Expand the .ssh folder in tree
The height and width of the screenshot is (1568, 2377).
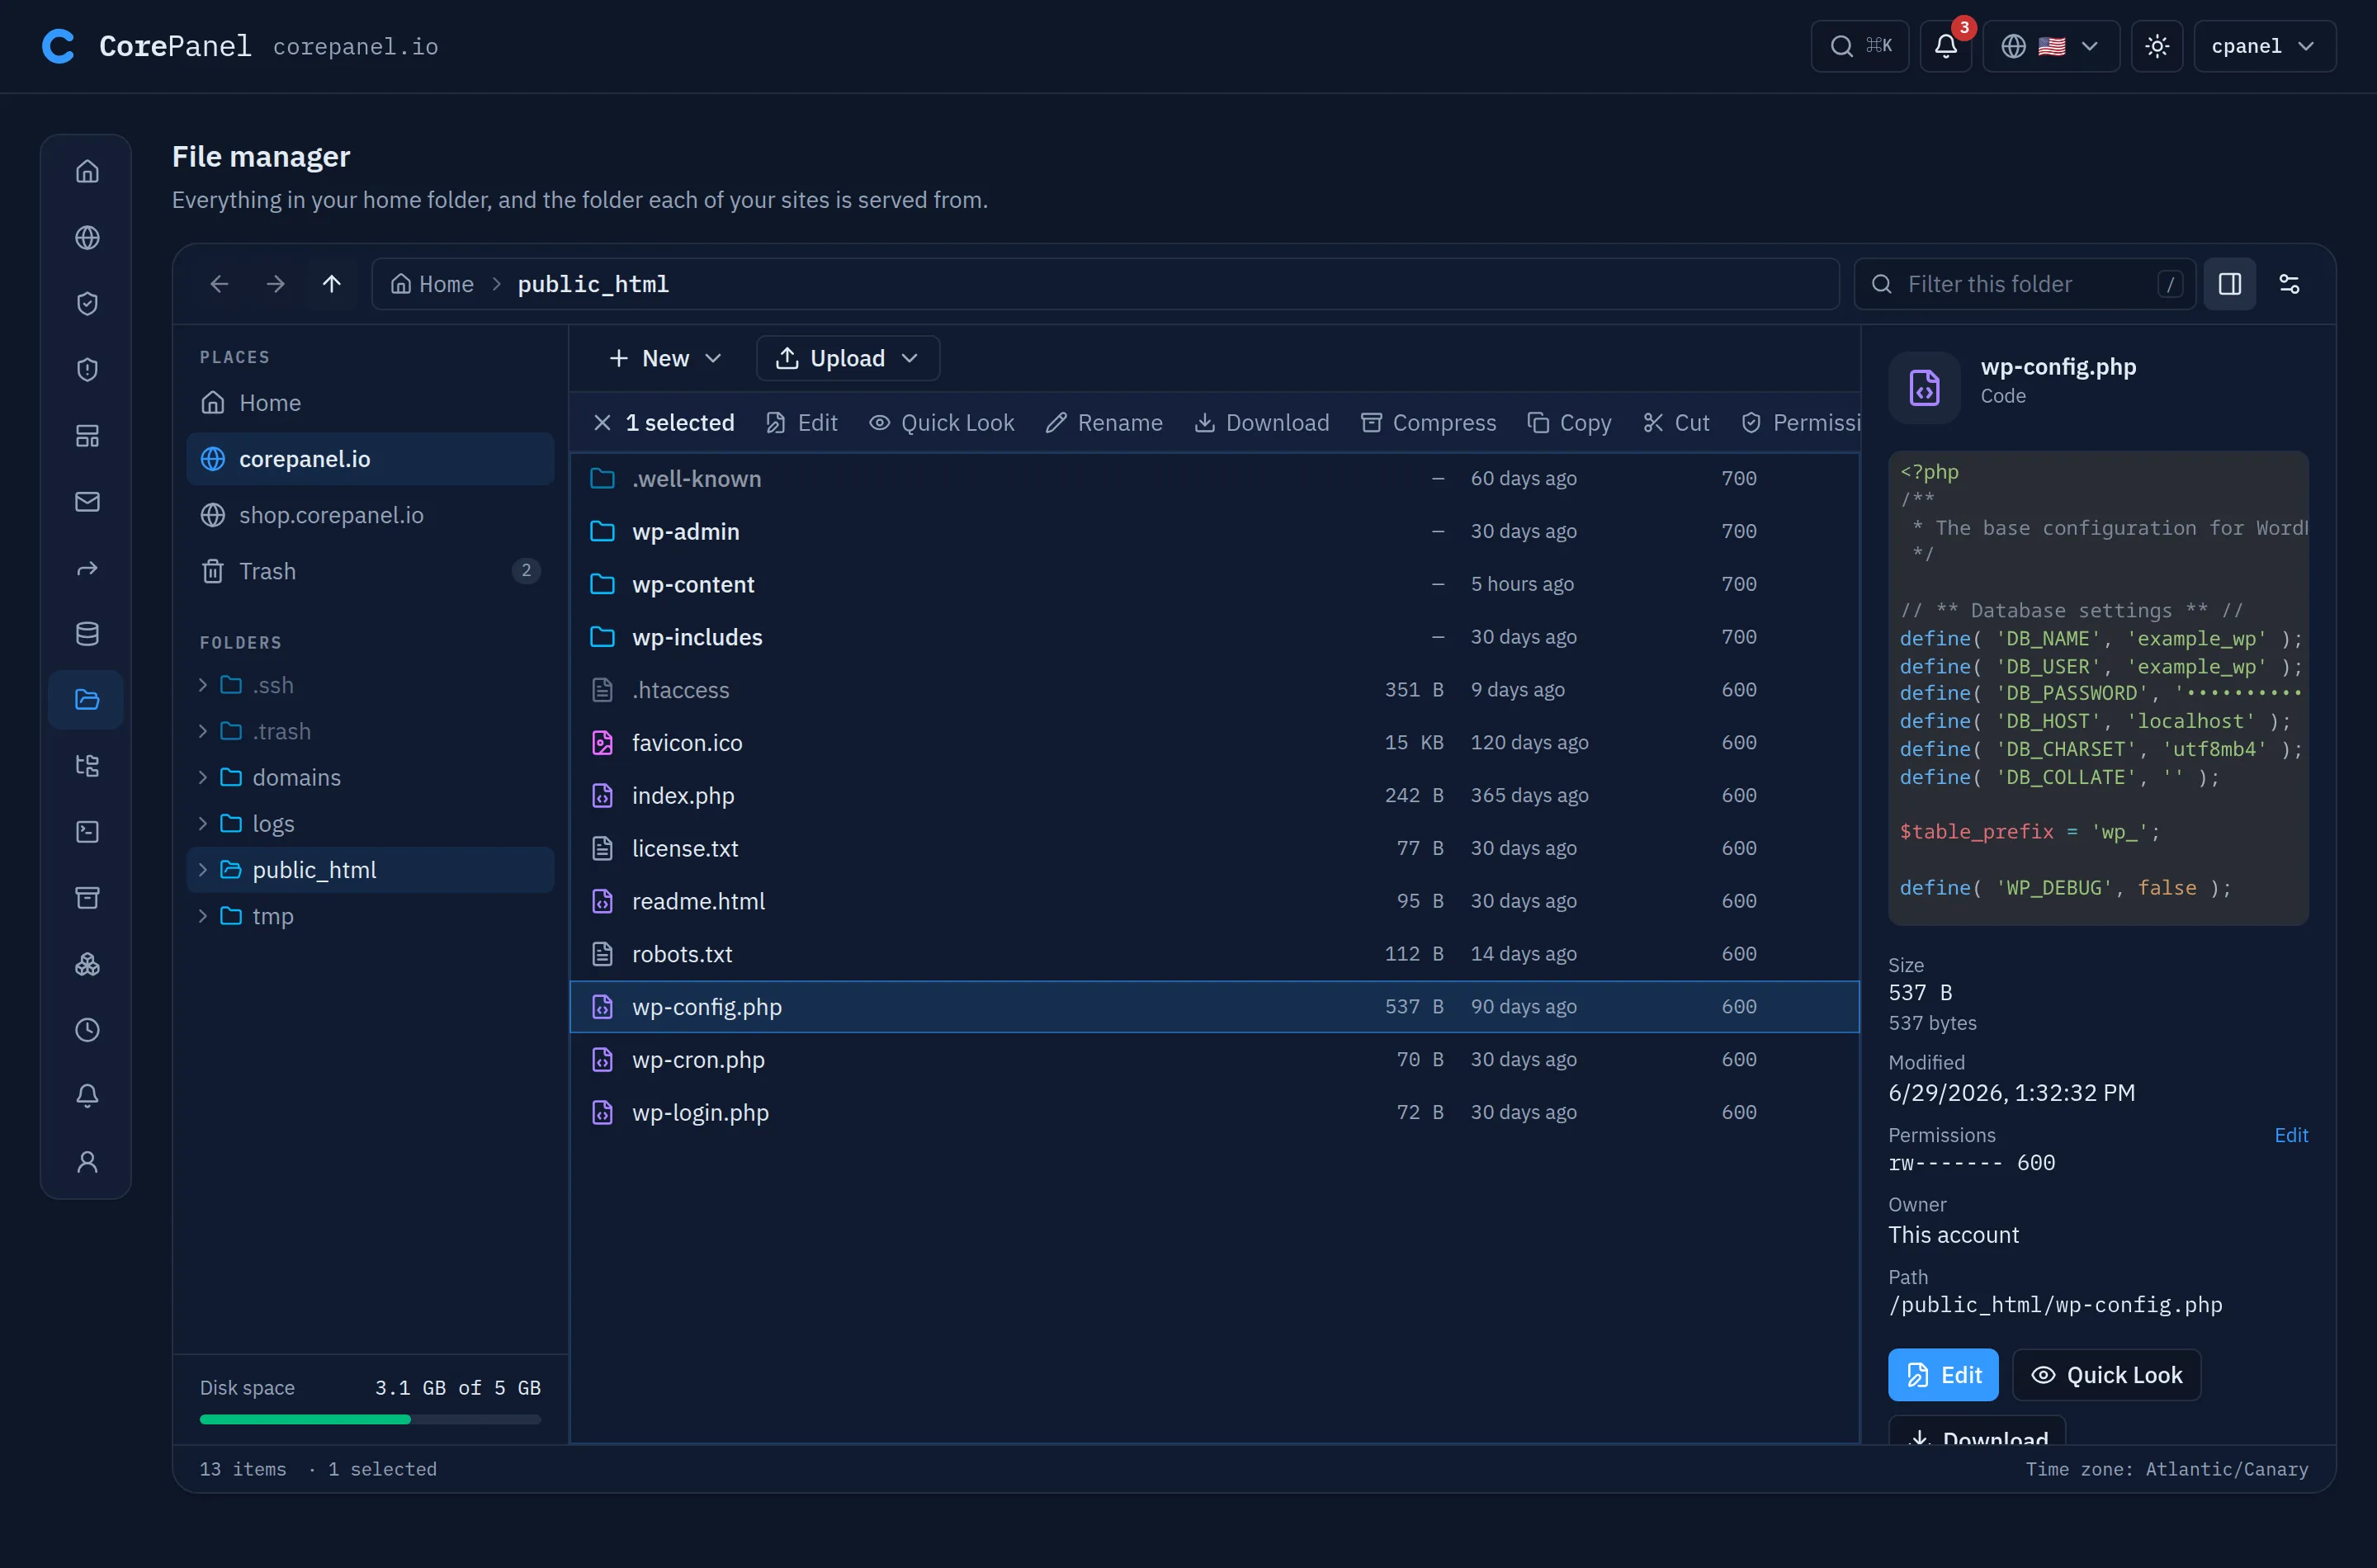203,685
